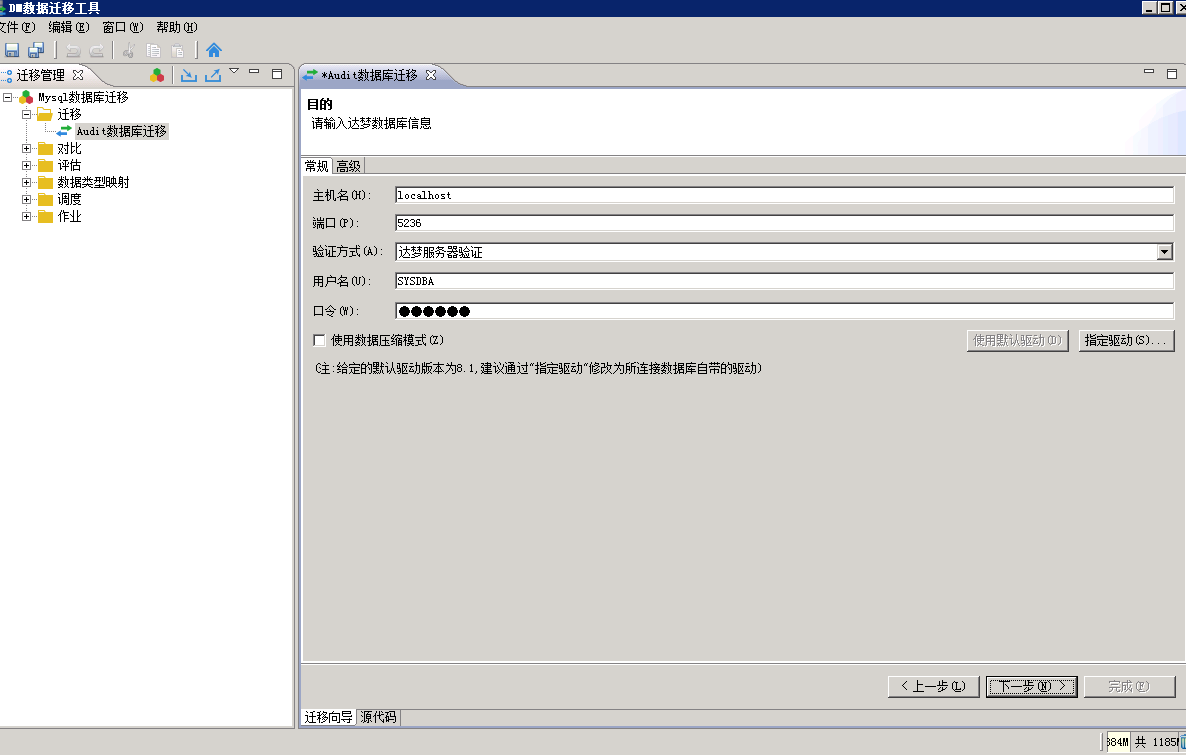Open the 验证方式 dropdown list

(1164, 252)
